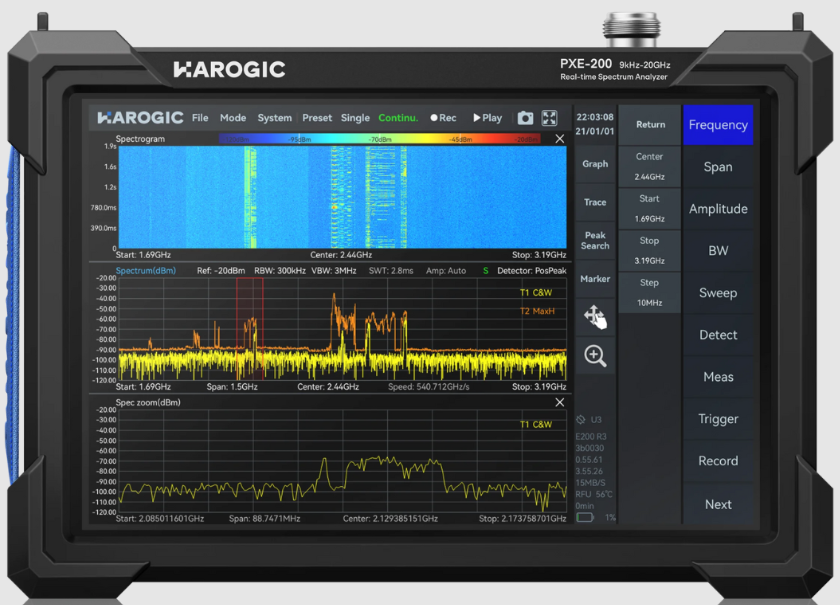This screenshot has width=840, height=605.
Task: Open the Mode menu
Action: coord(233,118)
